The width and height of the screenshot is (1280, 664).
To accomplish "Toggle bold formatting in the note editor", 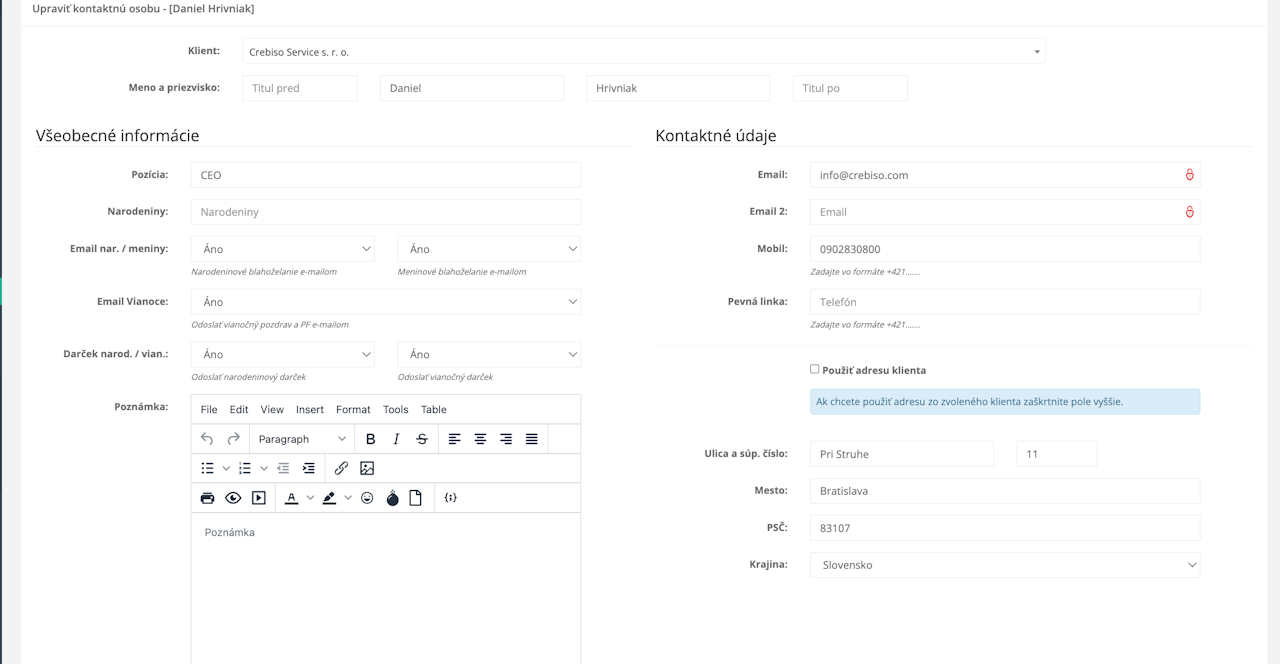I will point(371,439).
